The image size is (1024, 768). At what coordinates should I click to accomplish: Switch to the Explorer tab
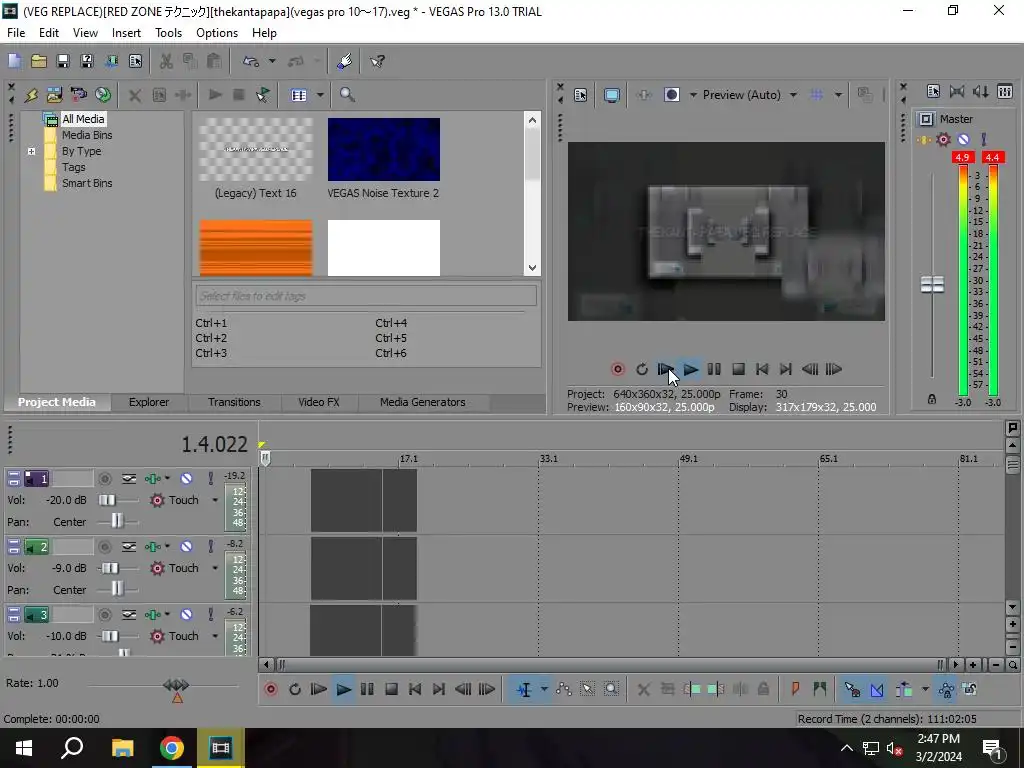(149, 402)
